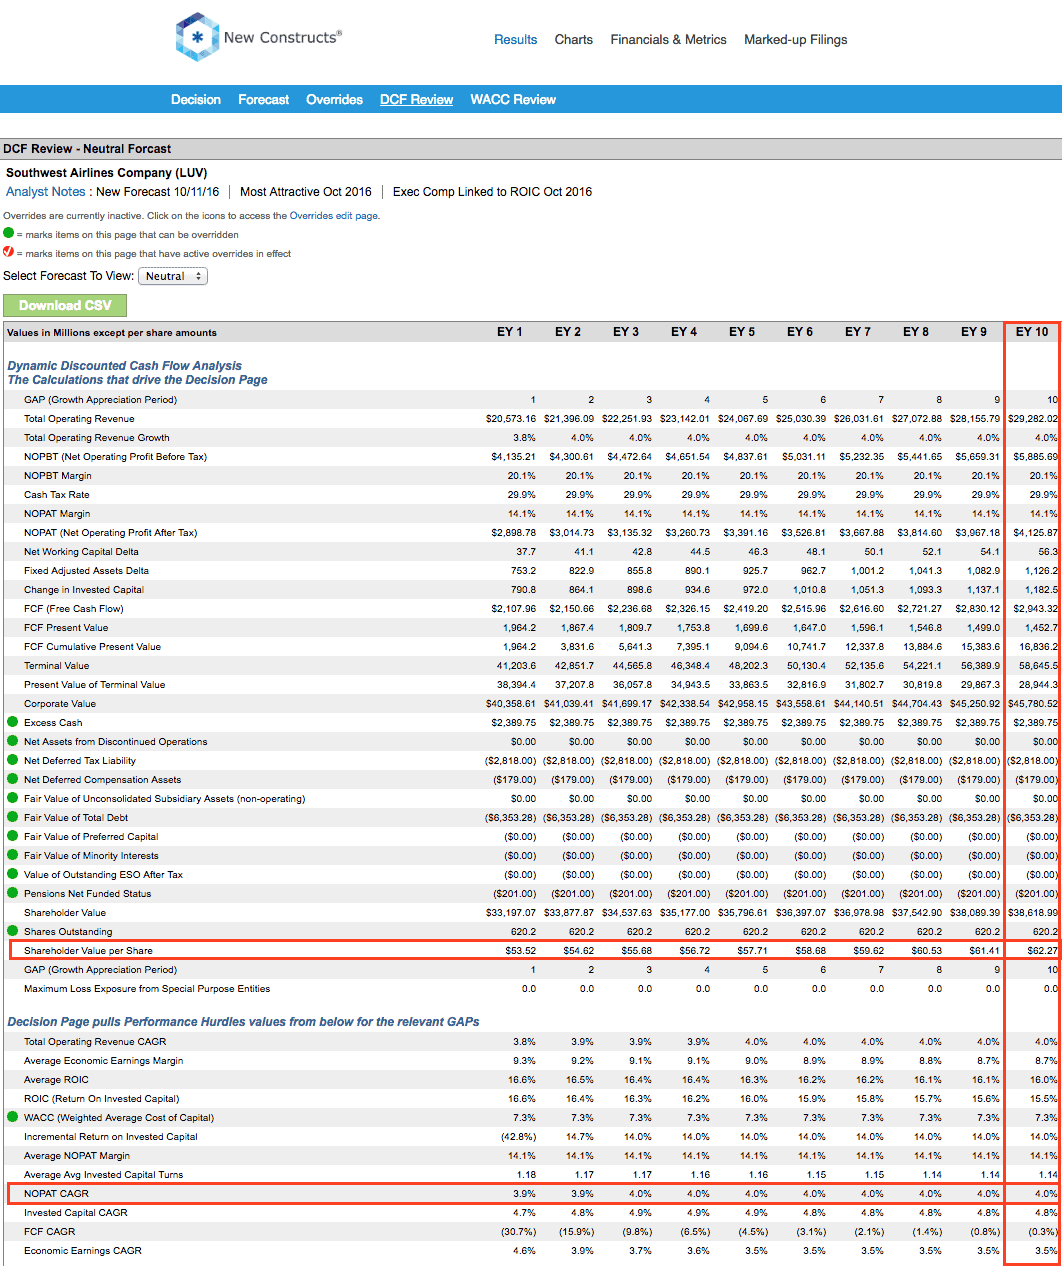The height and width of the screenshot is (1266, 1062).
Task: Select the (42.8%) incremental return value
Action: point(519,1137)
